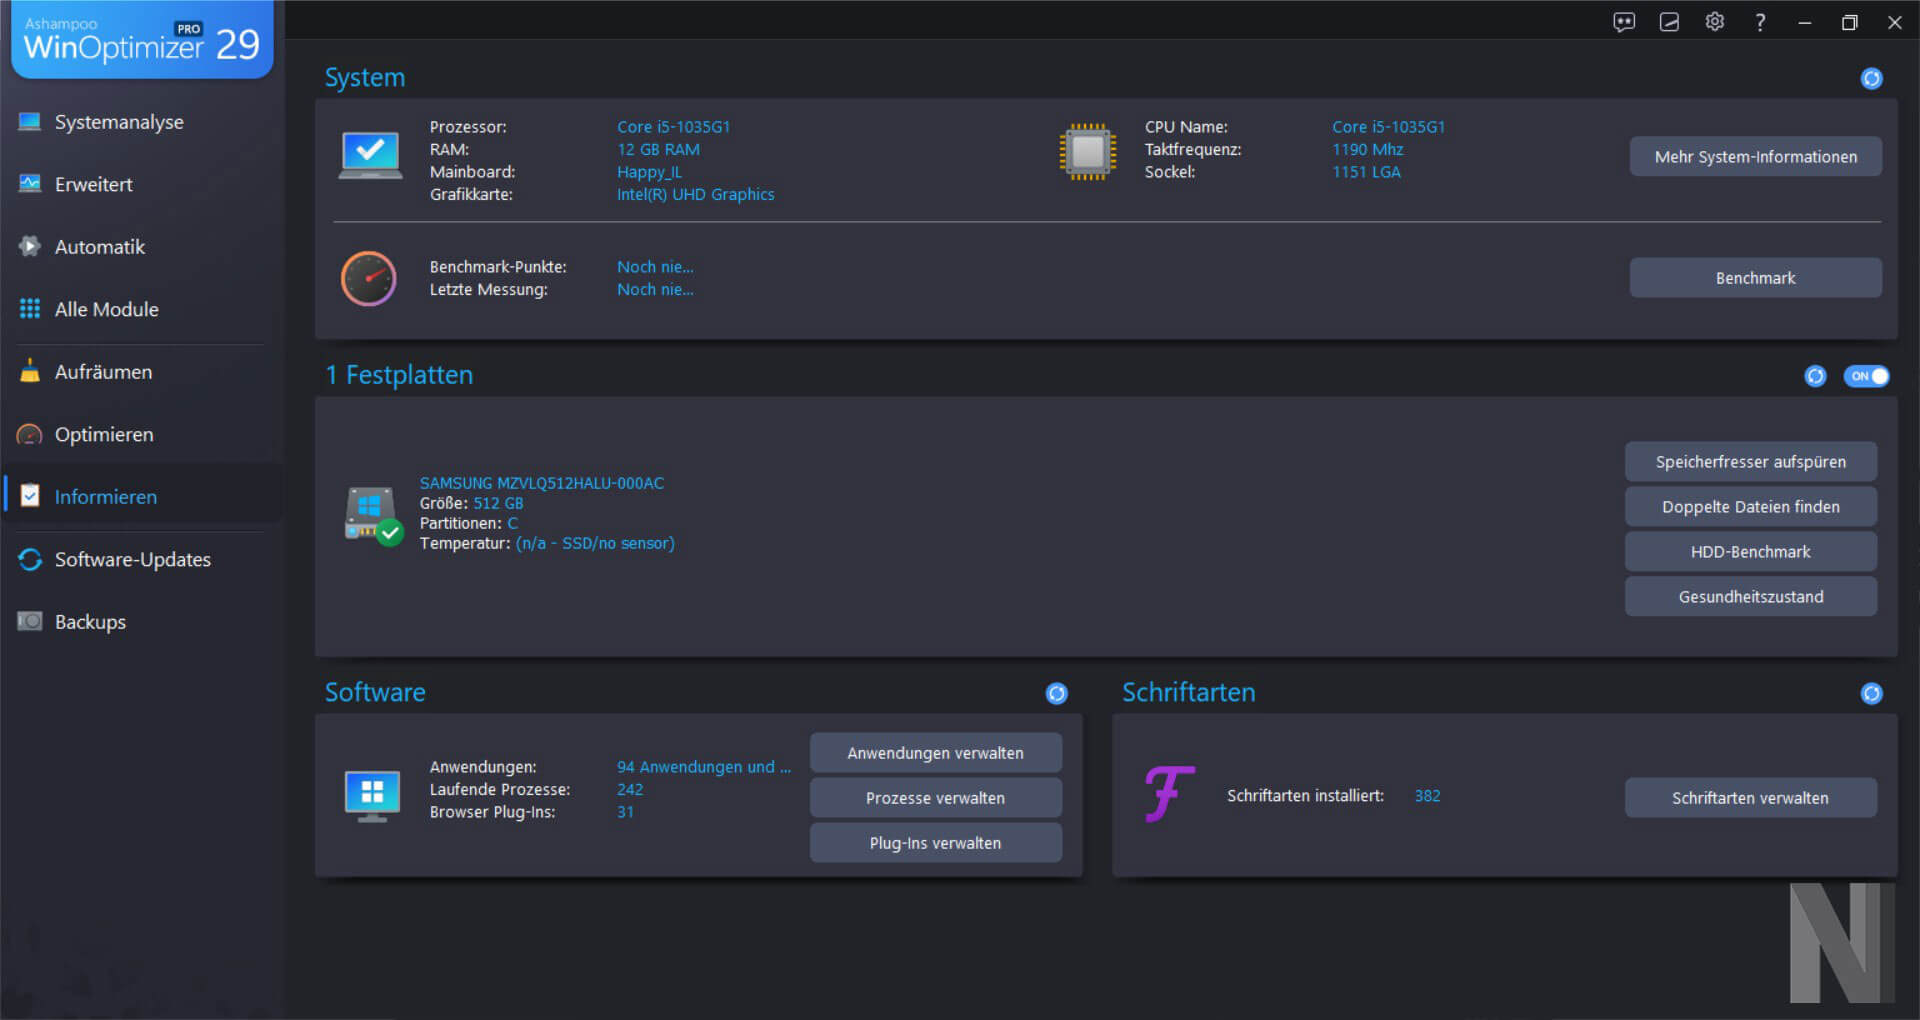The image size is (1920, 1020).
Task: Open Gesundheitszustand of the disk
Action: click(1750, 597)
